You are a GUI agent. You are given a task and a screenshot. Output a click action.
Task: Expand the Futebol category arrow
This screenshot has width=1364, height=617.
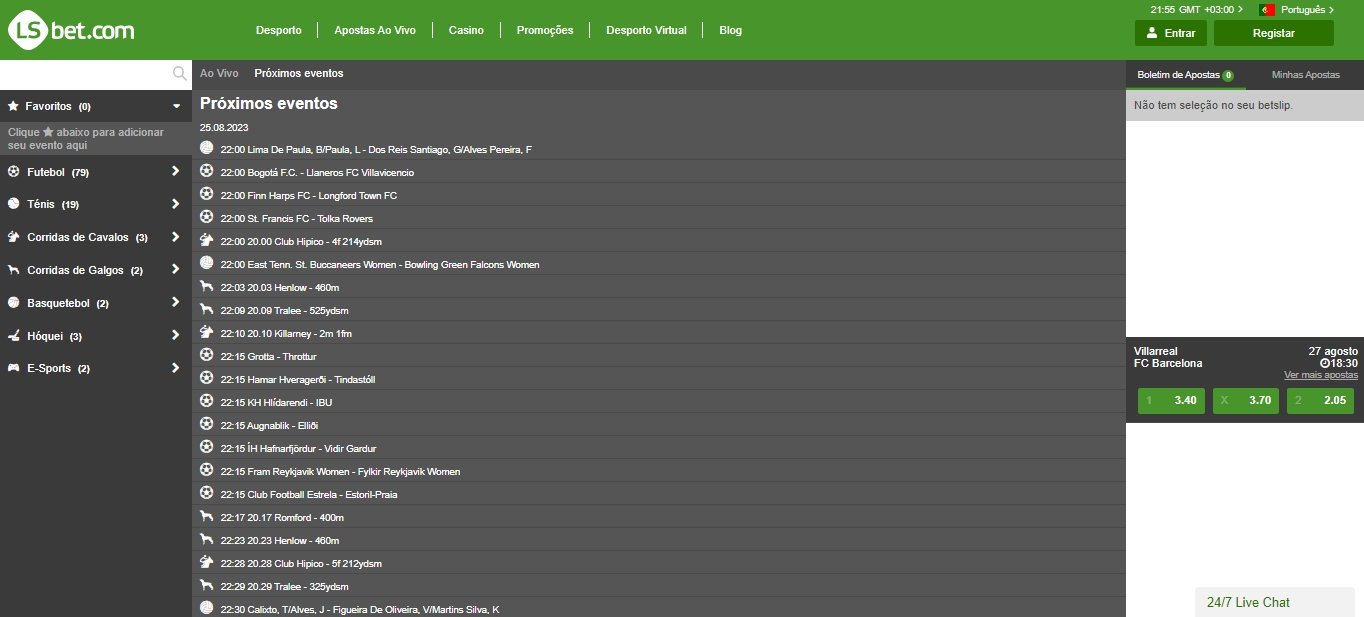point(177,171)
